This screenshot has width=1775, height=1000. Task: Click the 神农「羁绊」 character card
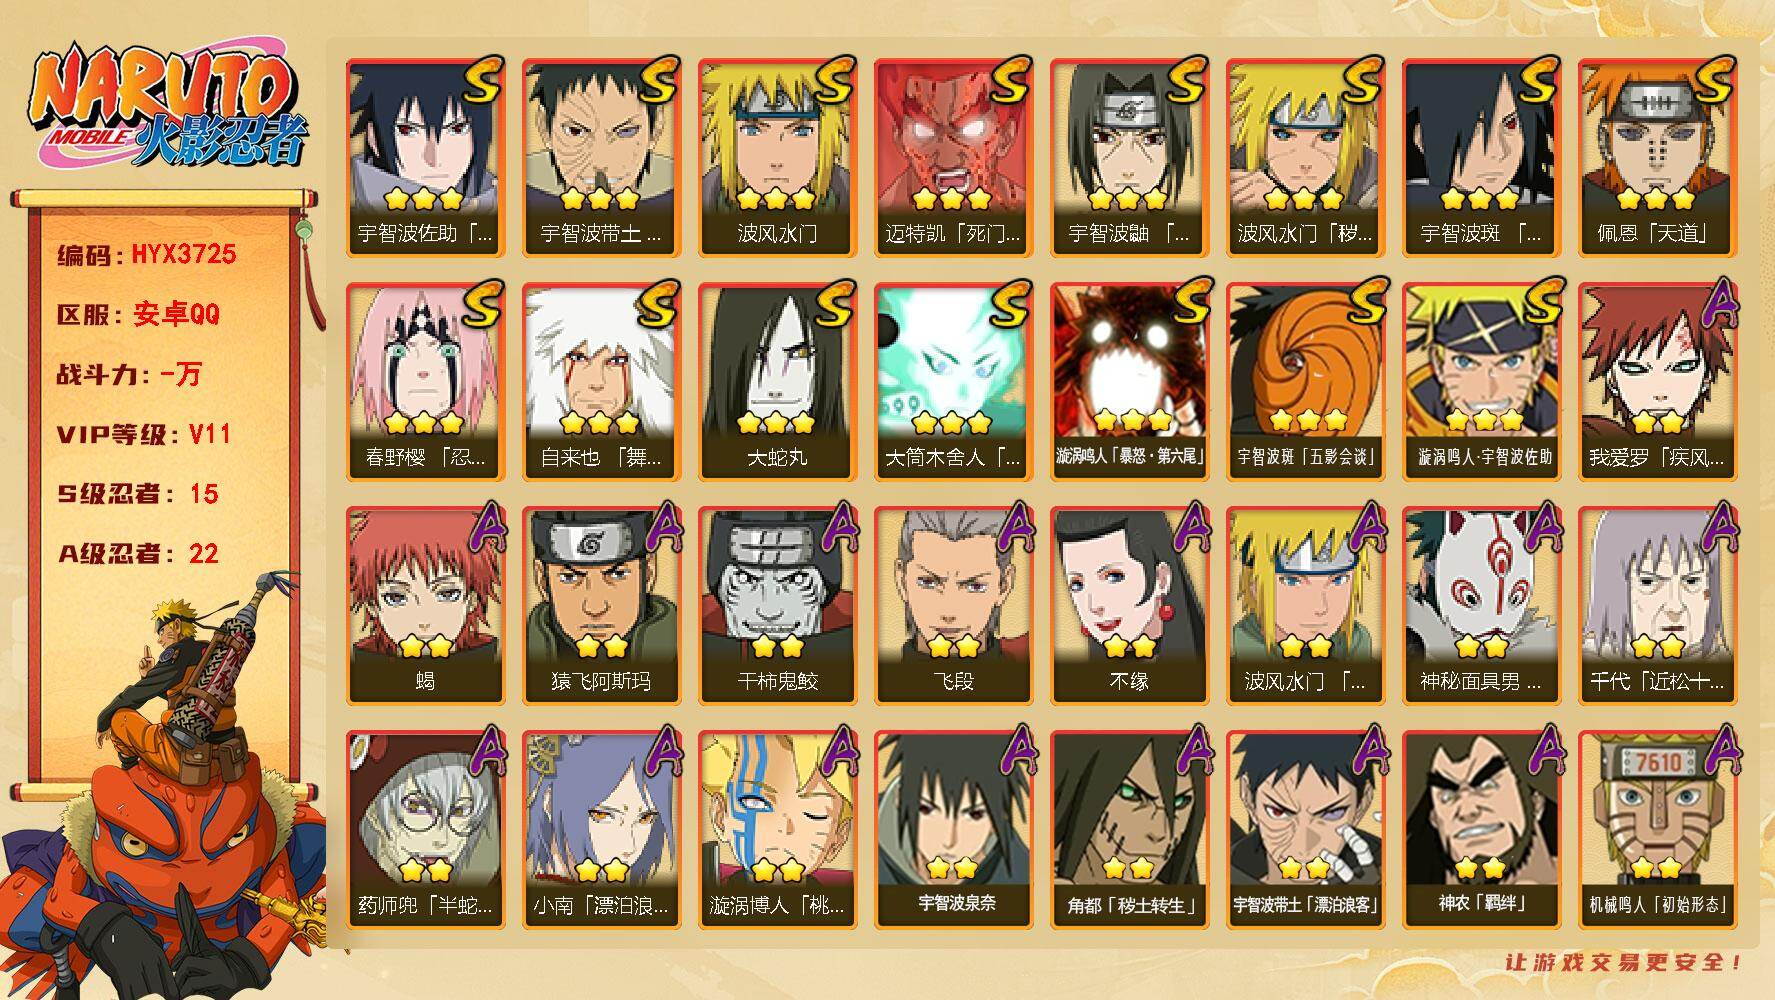click(1480, 829)
